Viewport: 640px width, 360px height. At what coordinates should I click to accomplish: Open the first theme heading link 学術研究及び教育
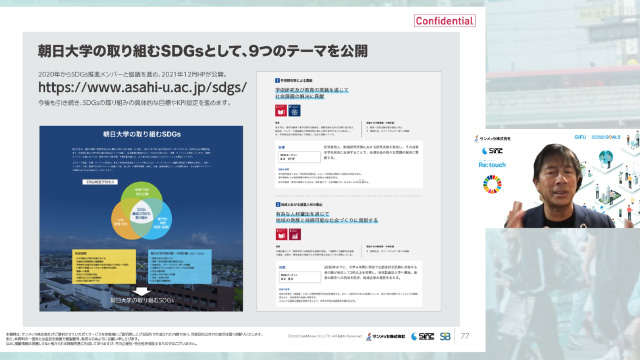click(312, 93)
